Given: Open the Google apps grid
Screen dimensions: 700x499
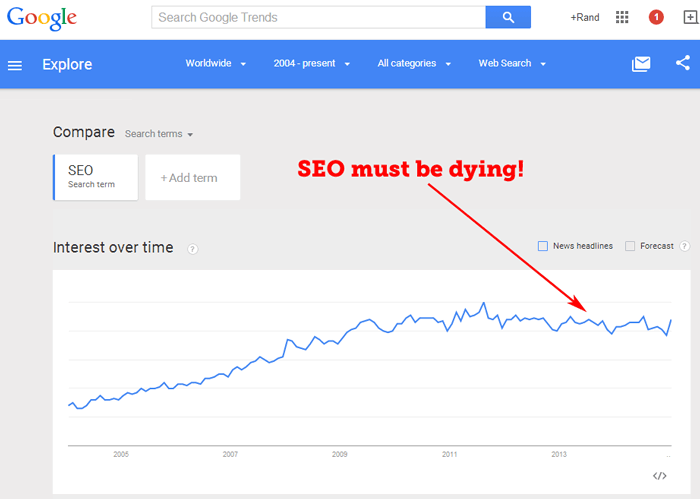Looking at the screenshot, I should [622, 17].
